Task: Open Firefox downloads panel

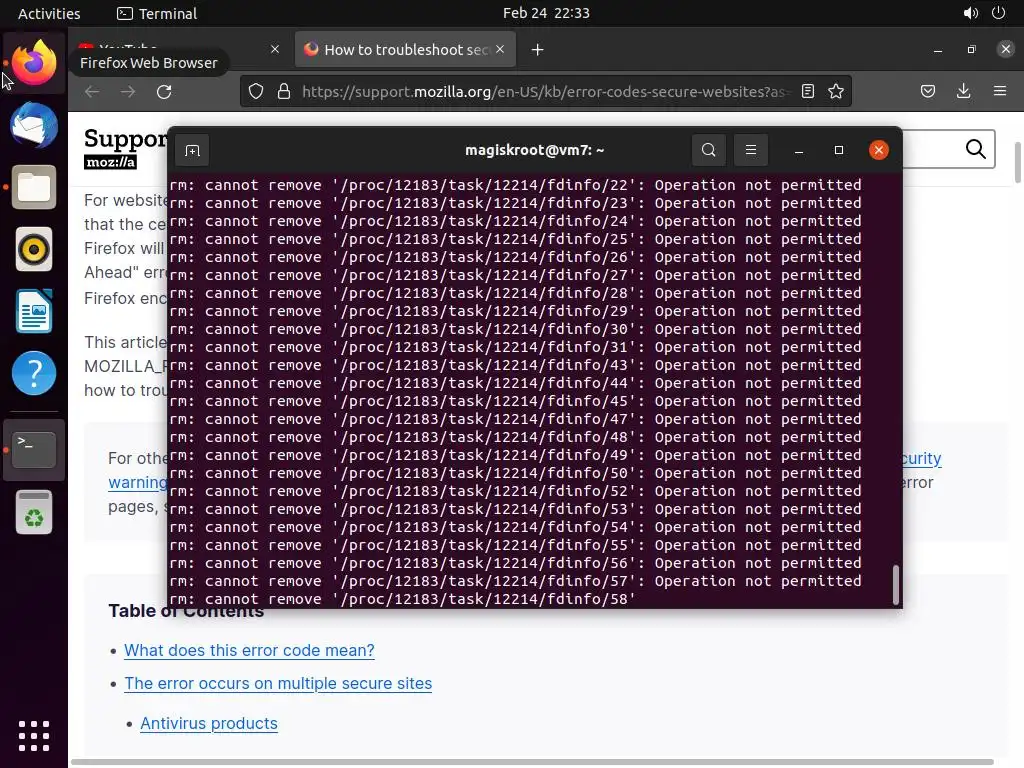Action: 963,91
